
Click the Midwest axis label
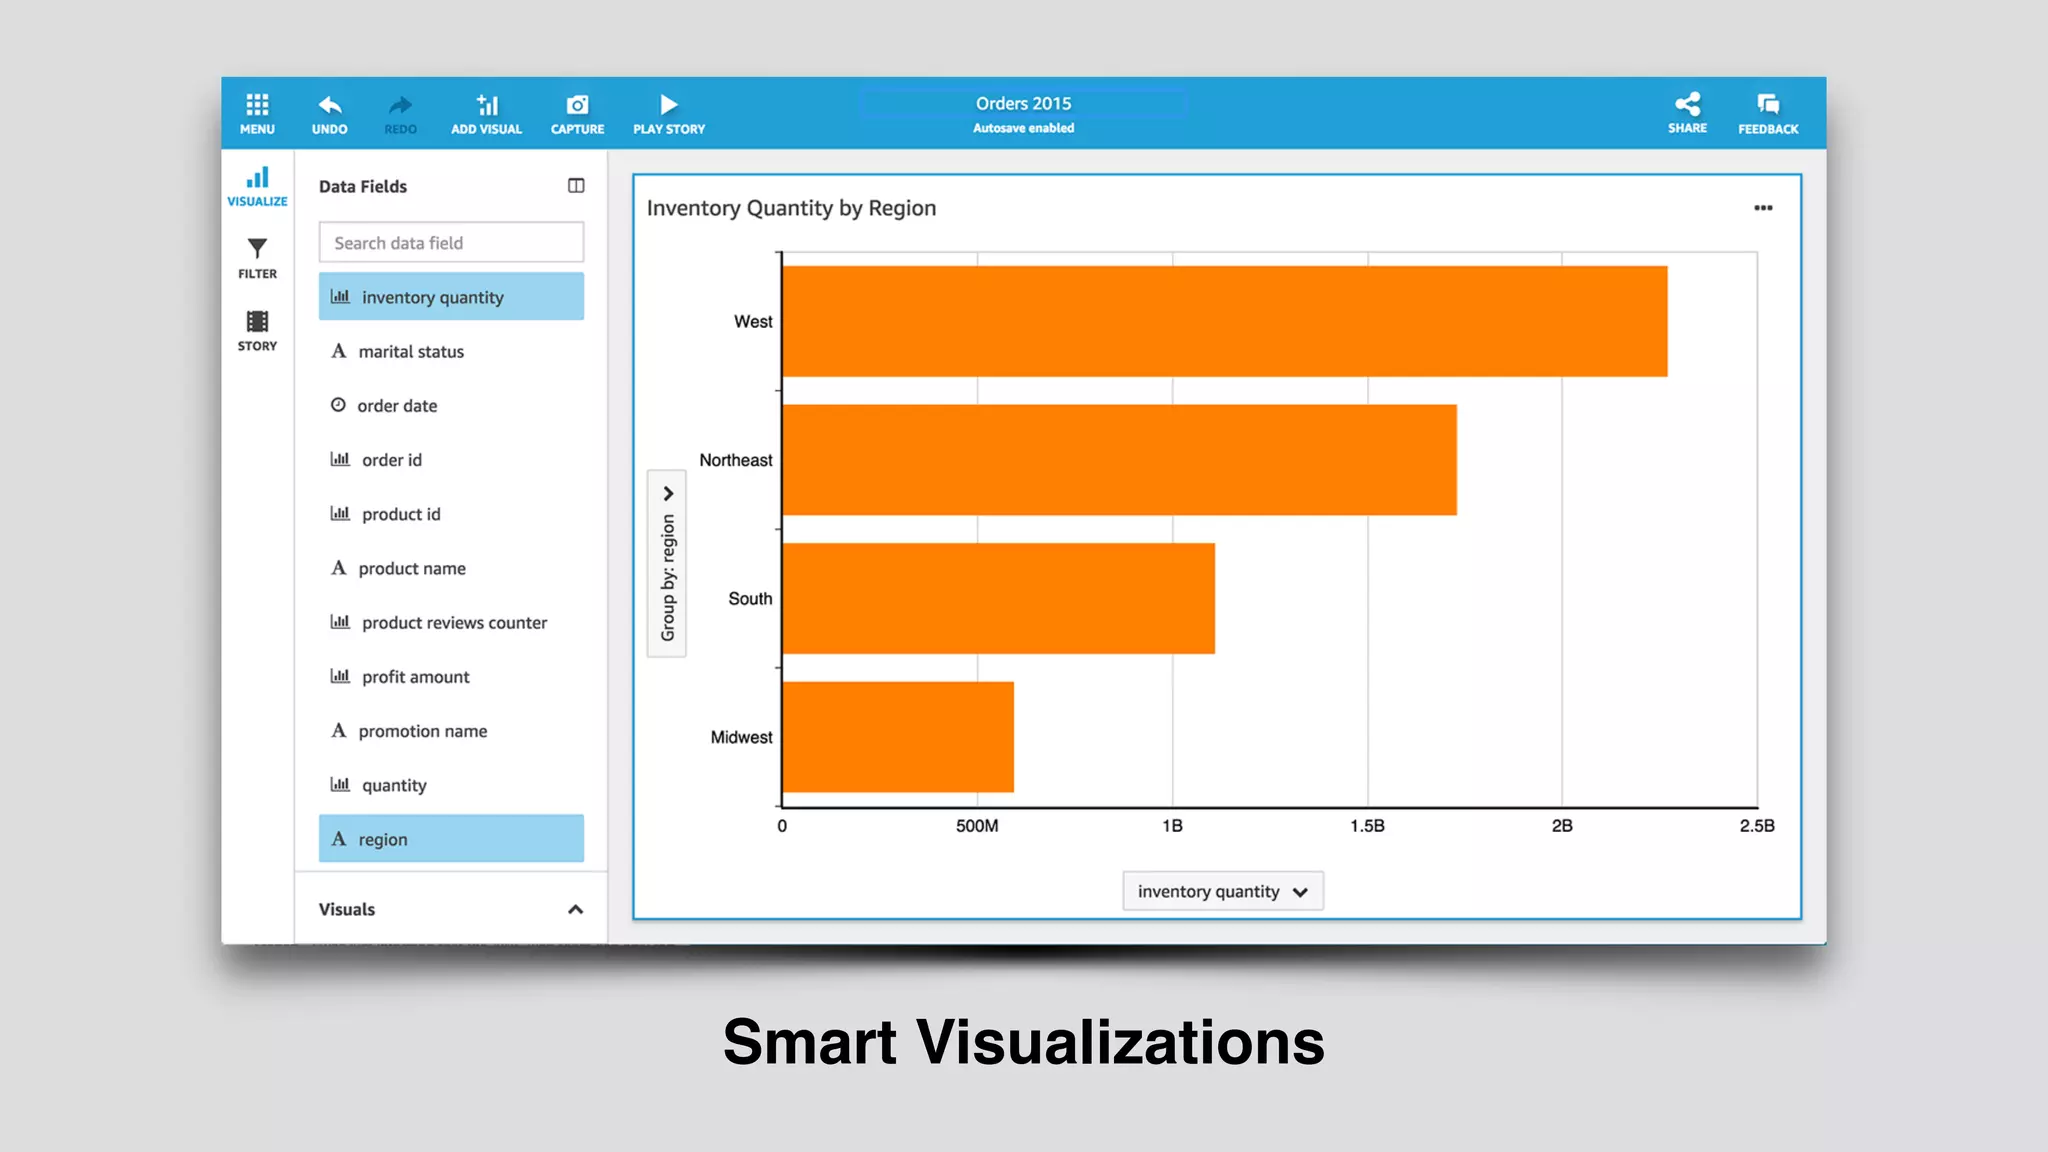point(741,737)
